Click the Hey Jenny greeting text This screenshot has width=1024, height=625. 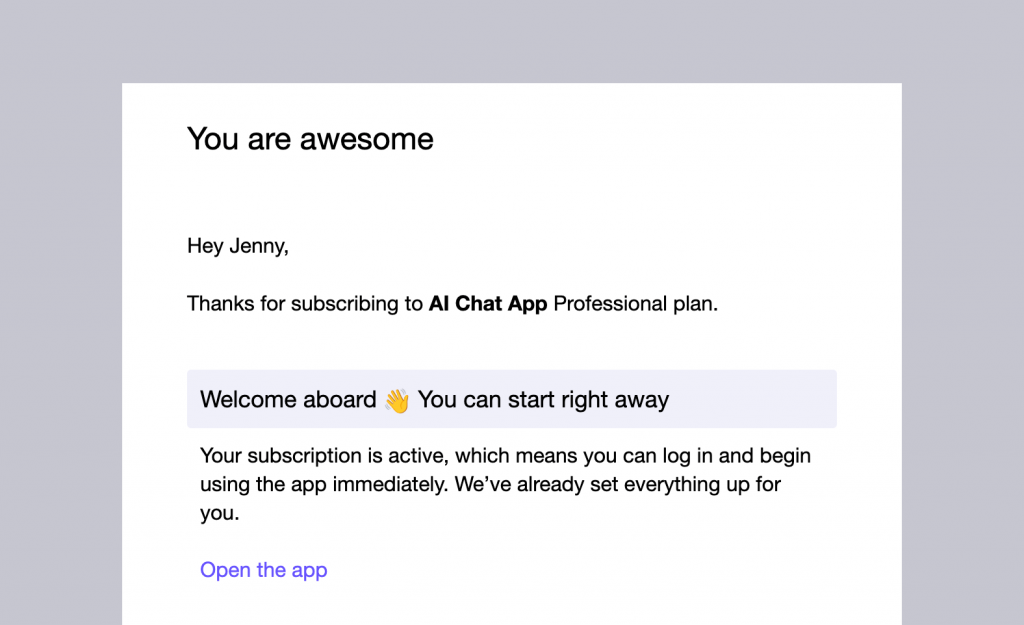click(x=237, y=246)
